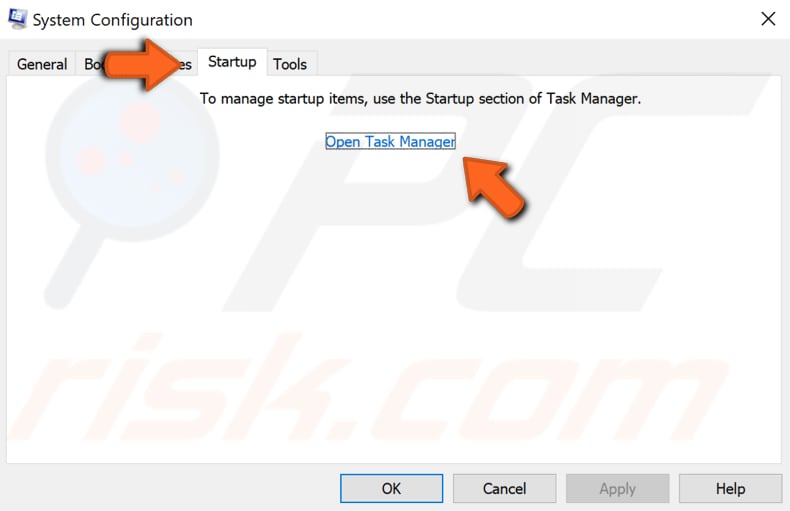
Task: Click the System Configuration title bar text
Action: (x=113, y=20)
